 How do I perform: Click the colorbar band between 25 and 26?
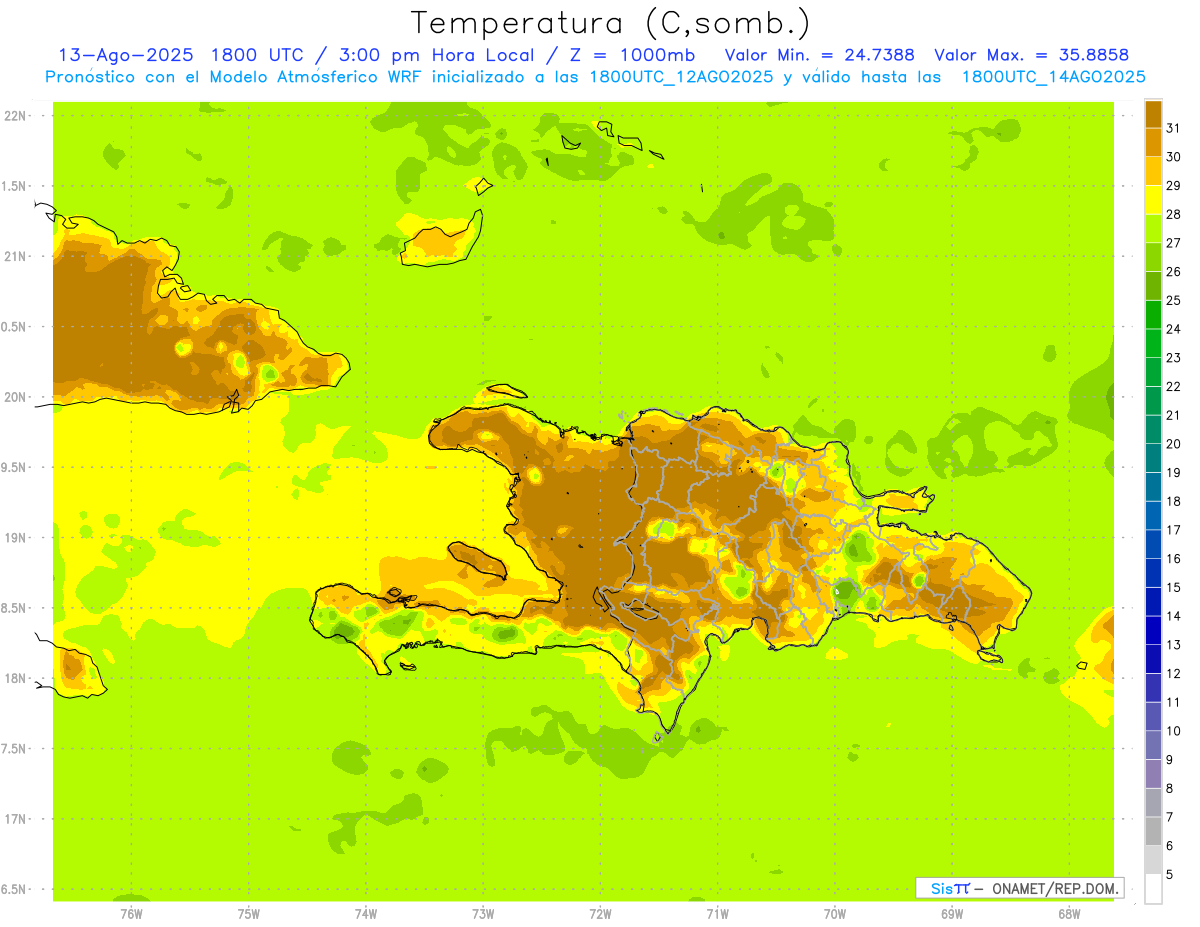click(1153, 286)
